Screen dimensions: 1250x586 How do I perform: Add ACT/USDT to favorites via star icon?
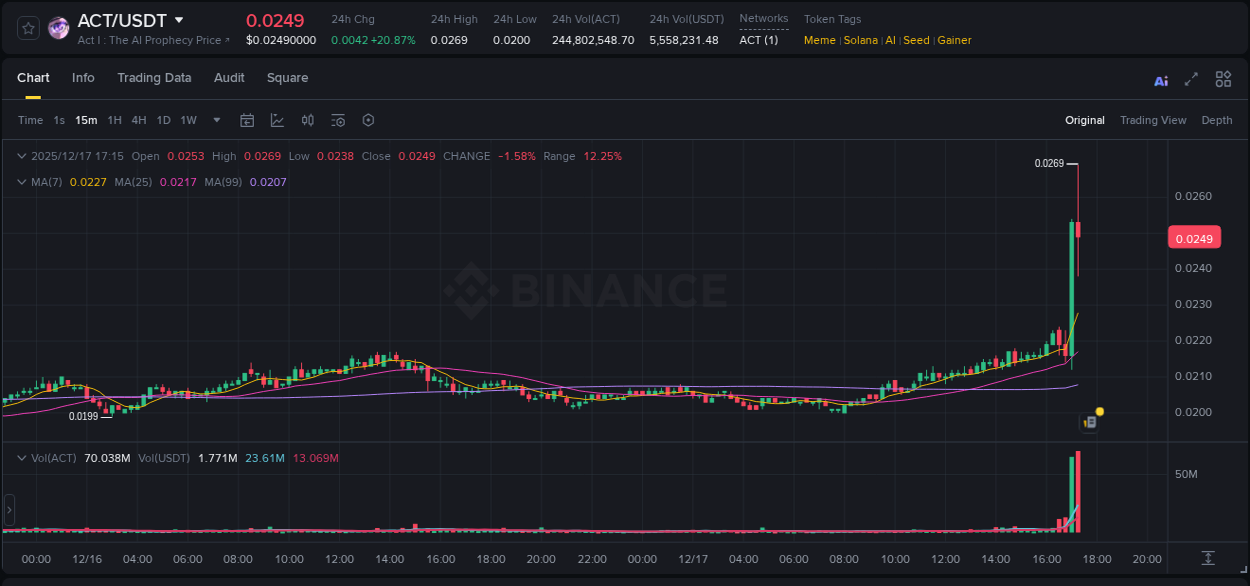point(27,27)
